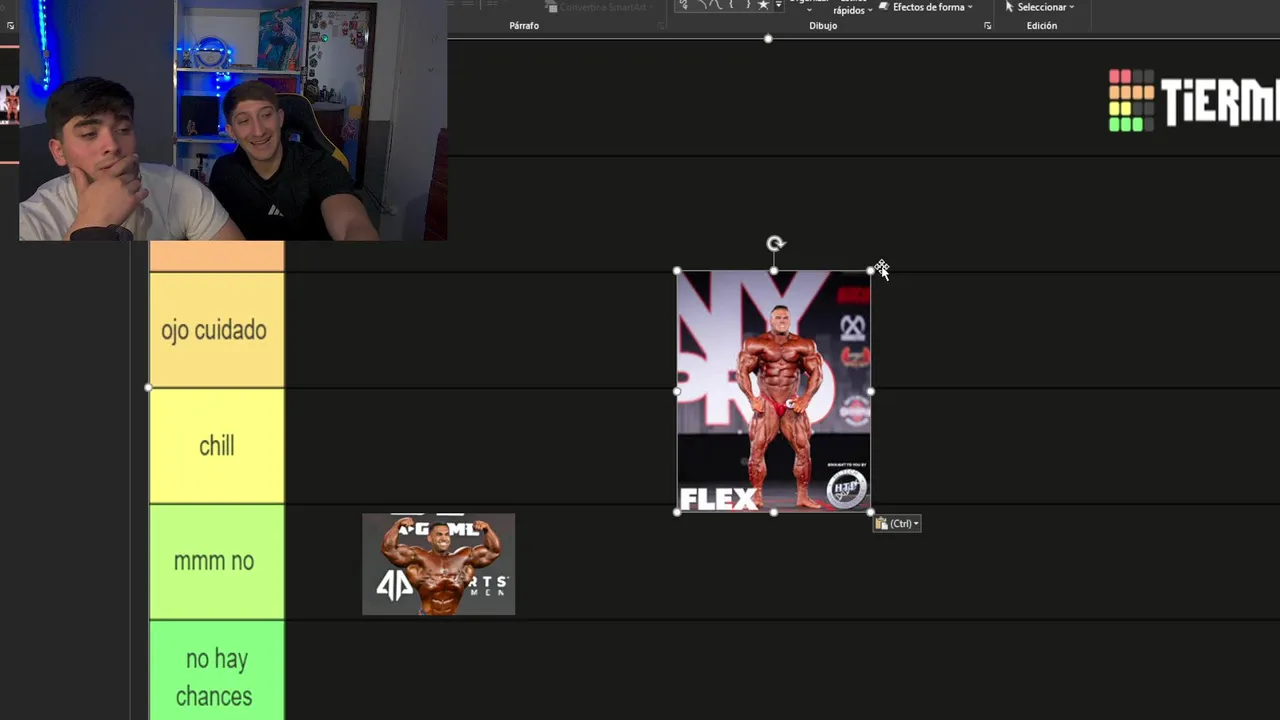
Task: Open the Seleccionar dropdown
Action: click(1040, 7)
